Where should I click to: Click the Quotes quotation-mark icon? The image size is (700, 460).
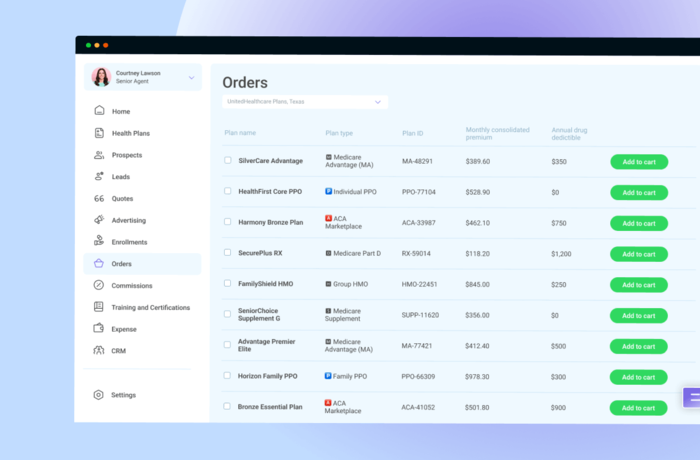pos(99,198)
